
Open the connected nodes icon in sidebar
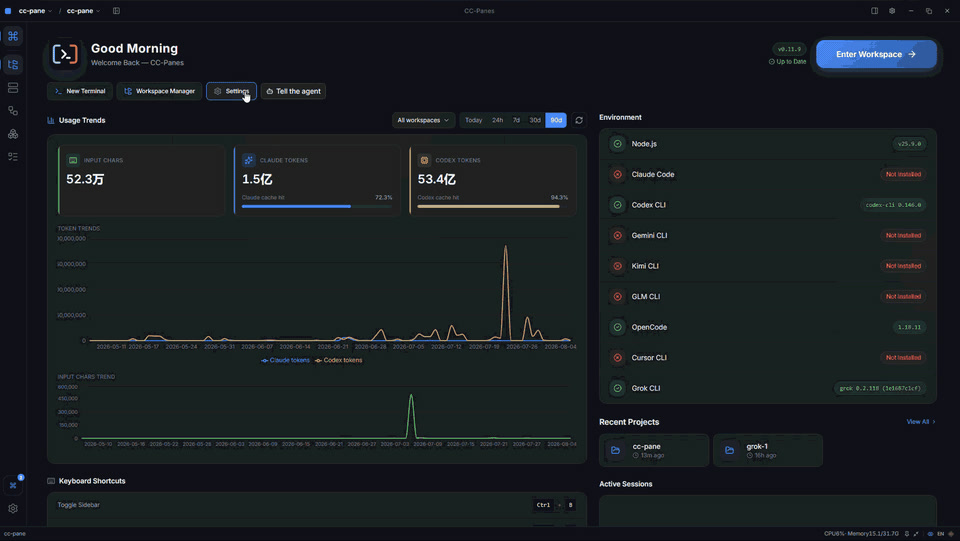(x=13, y=111)
